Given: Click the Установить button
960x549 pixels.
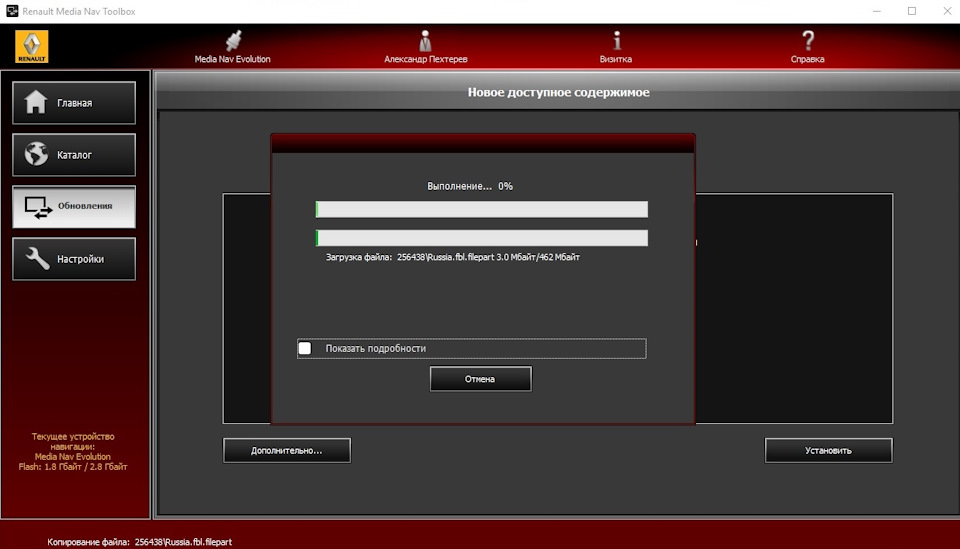Looking at the screenshot, I should [x=828, y=450].
